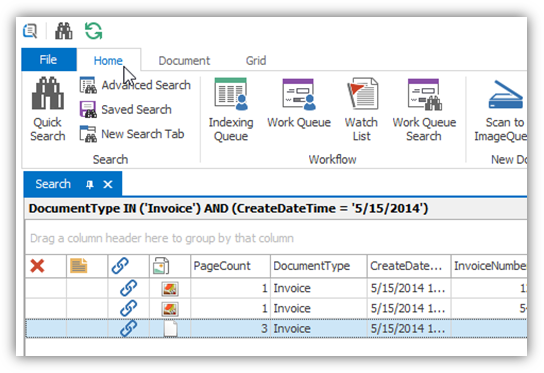The image size is (544, 373).
Task: Pin the Search results tab
Action: pos(90,184)
